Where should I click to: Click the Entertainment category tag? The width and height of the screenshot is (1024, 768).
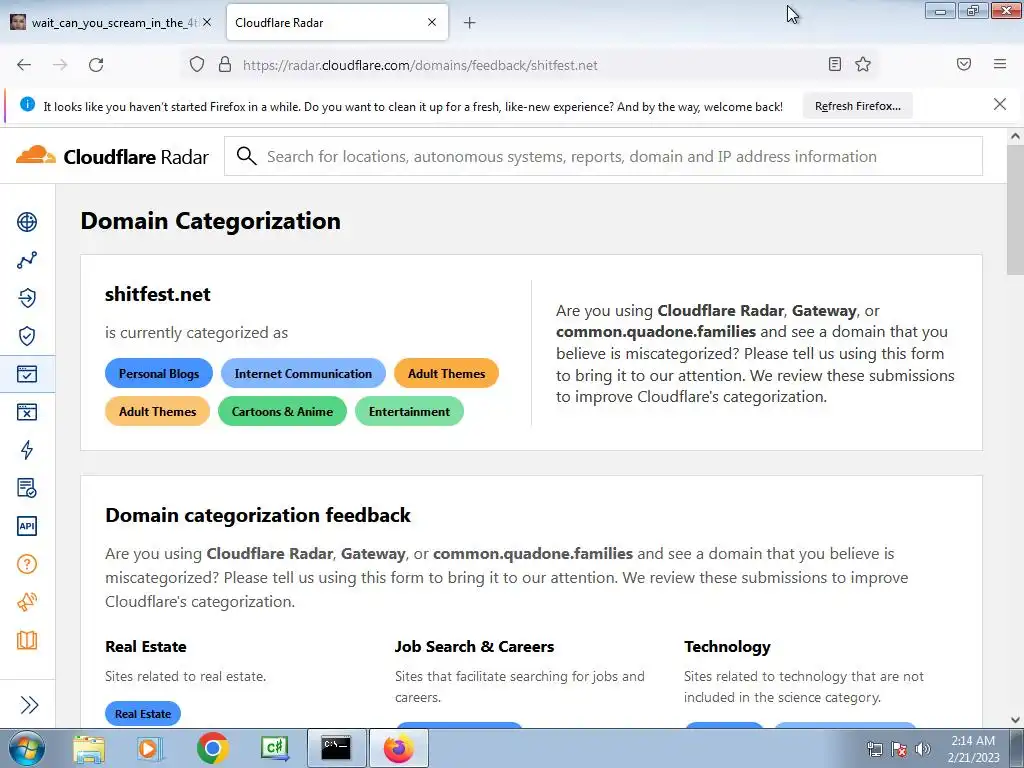tap(409, 411)
